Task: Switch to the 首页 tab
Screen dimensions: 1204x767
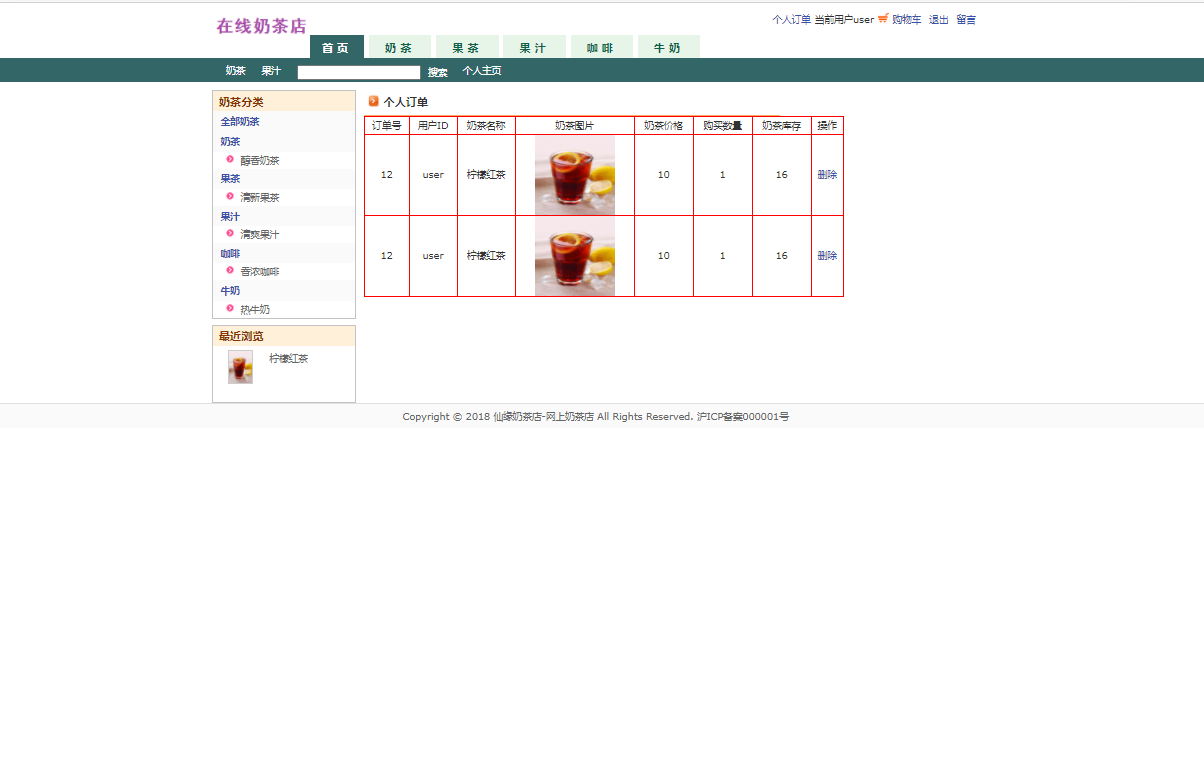Action: (337, 46)
